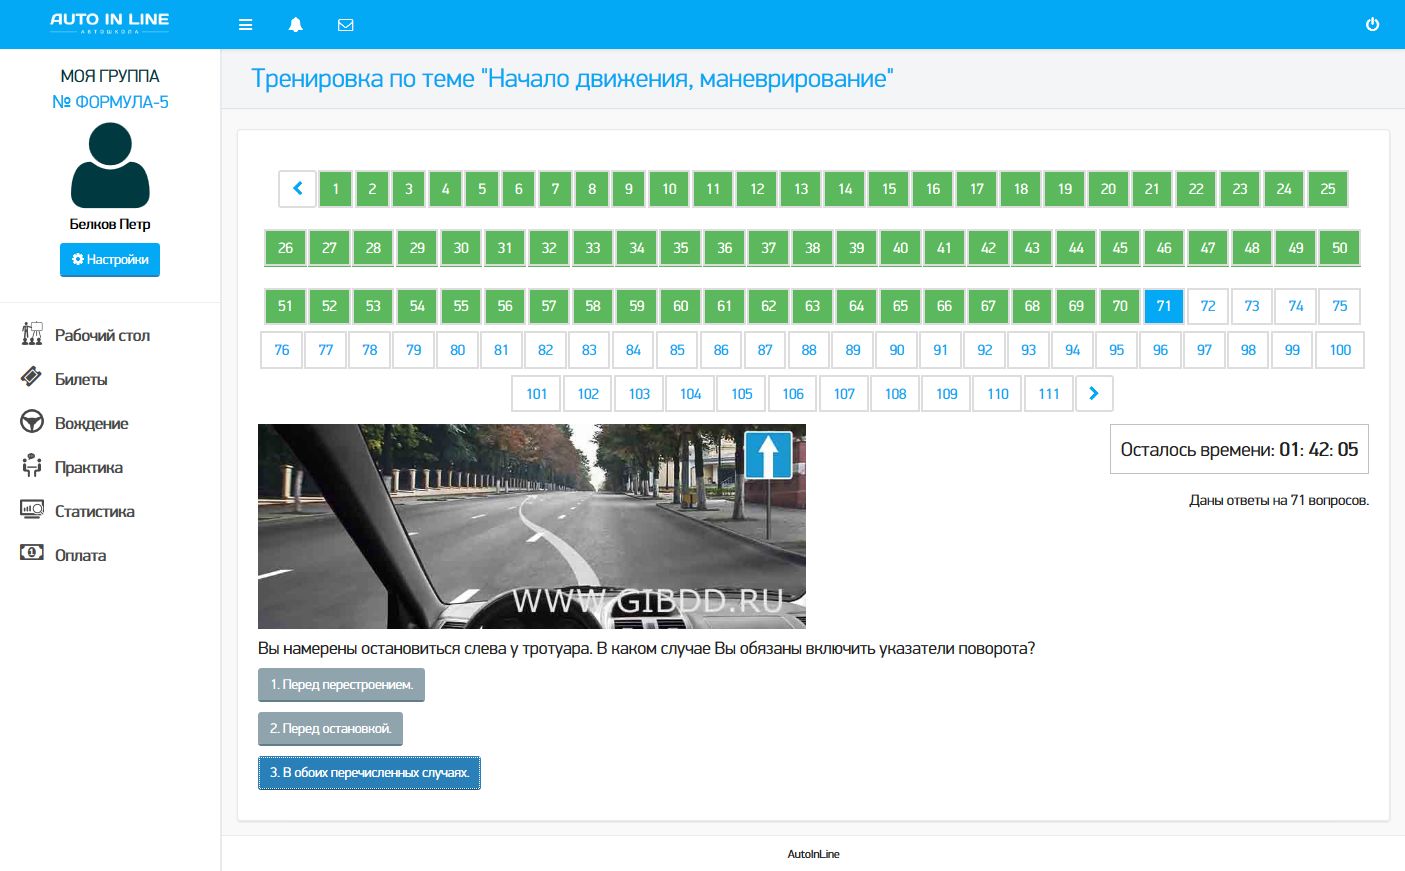Click the Auto In Line logo
Screen dimensions: 1405x871
(x=110, y=22)
